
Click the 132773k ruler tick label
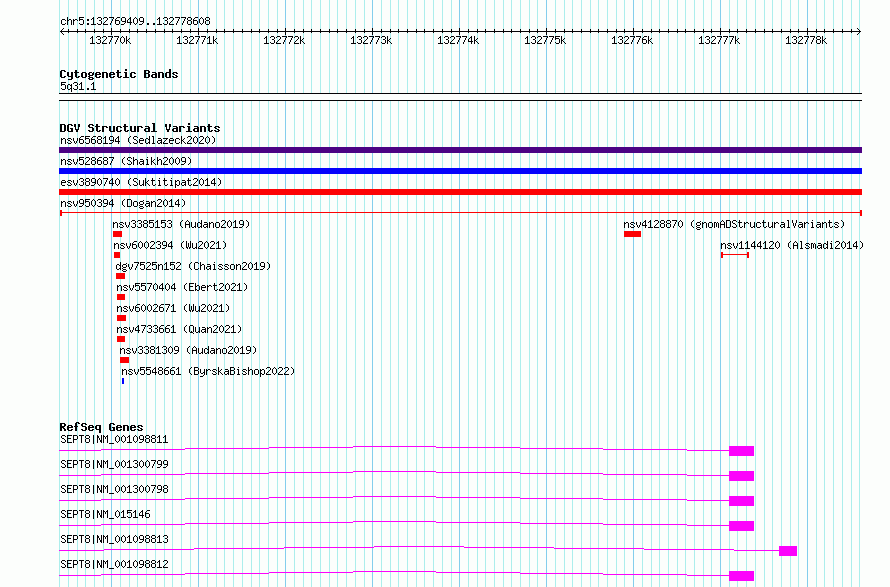[x=371, y=41]
